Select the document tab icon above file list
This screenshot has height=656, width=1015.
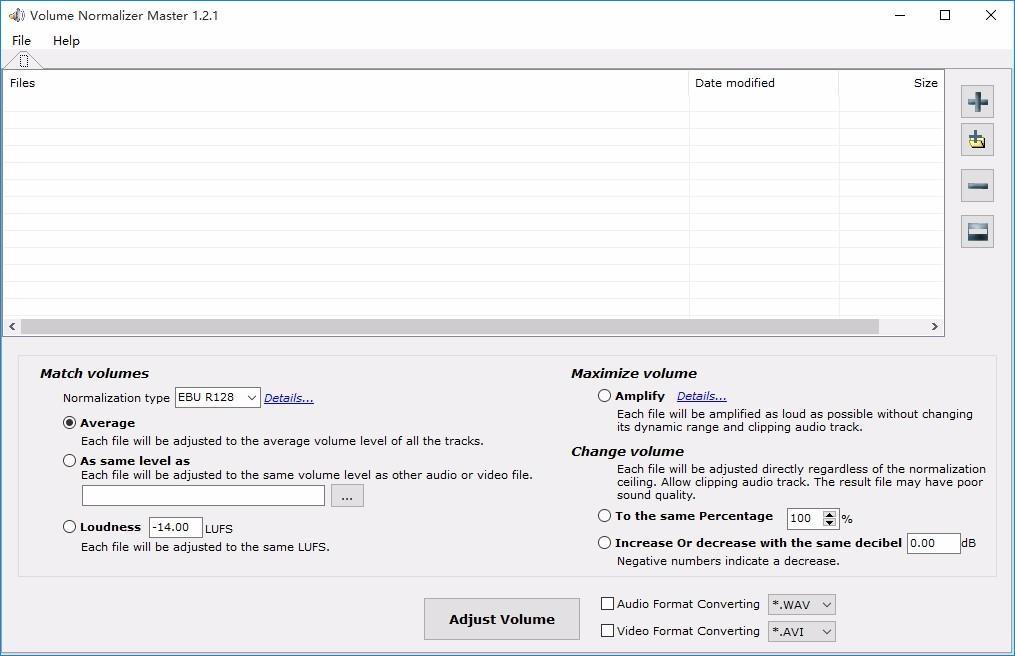click(24, 61)
